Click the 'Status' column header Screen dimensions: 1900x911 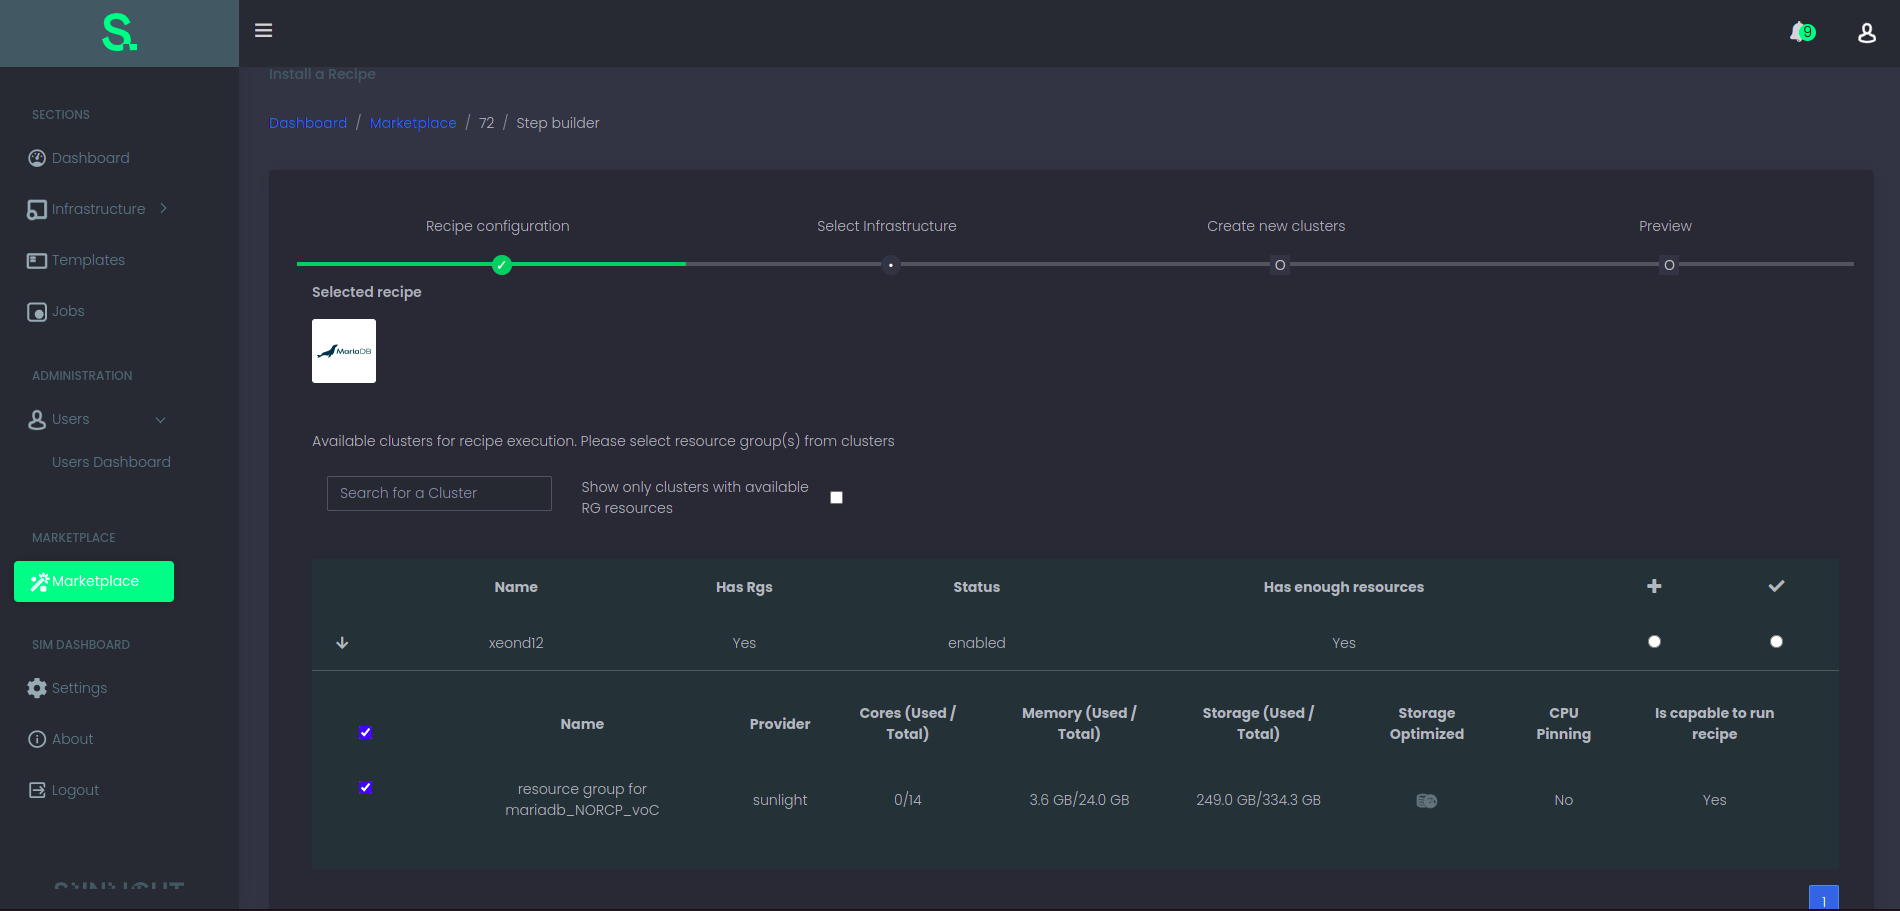(977, 587)
